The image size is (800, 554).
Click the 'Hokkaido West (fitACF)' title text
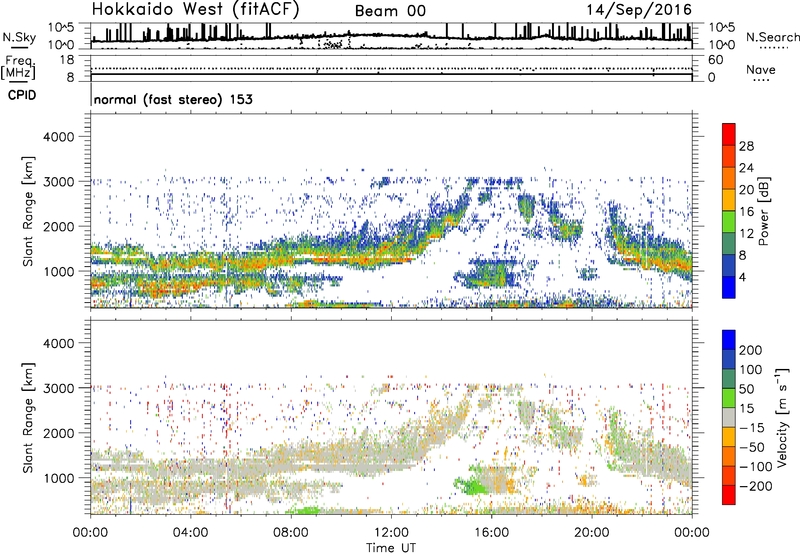195,9
